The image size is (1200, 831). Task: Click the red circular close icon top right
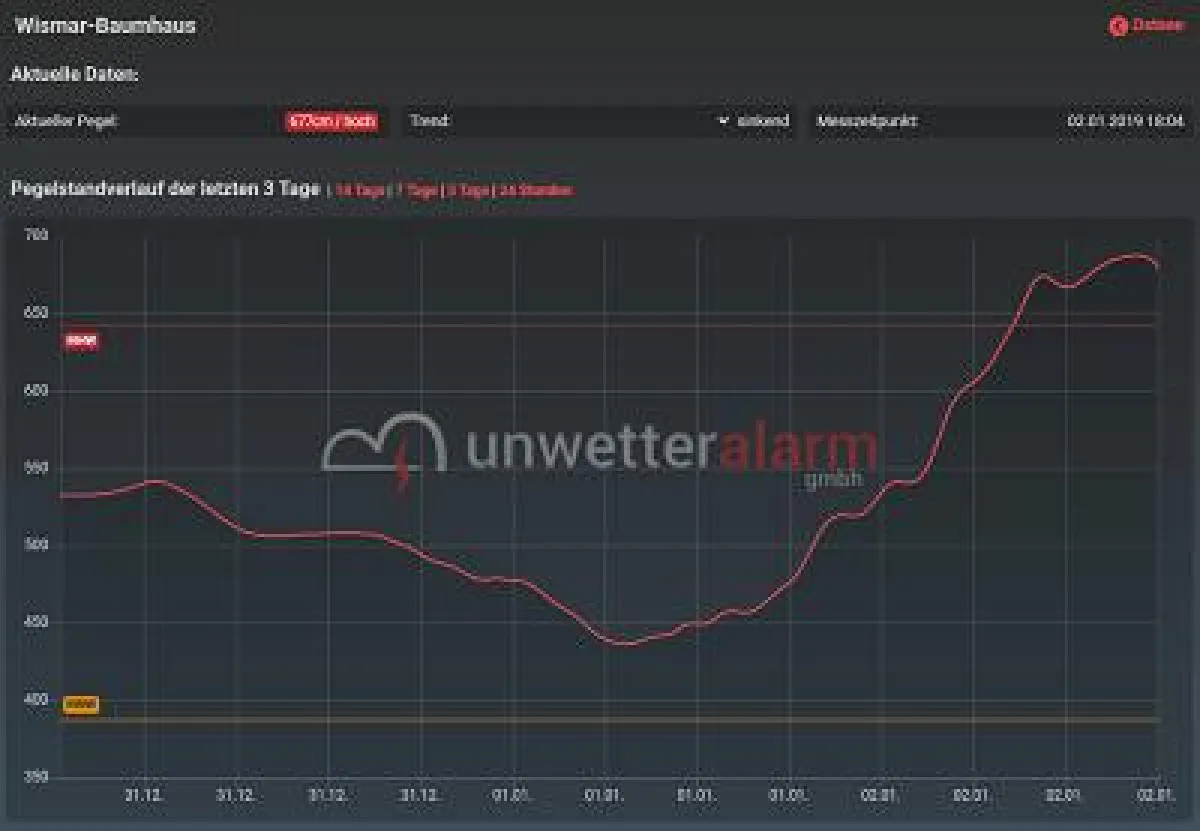click(x=1118, y=26)
